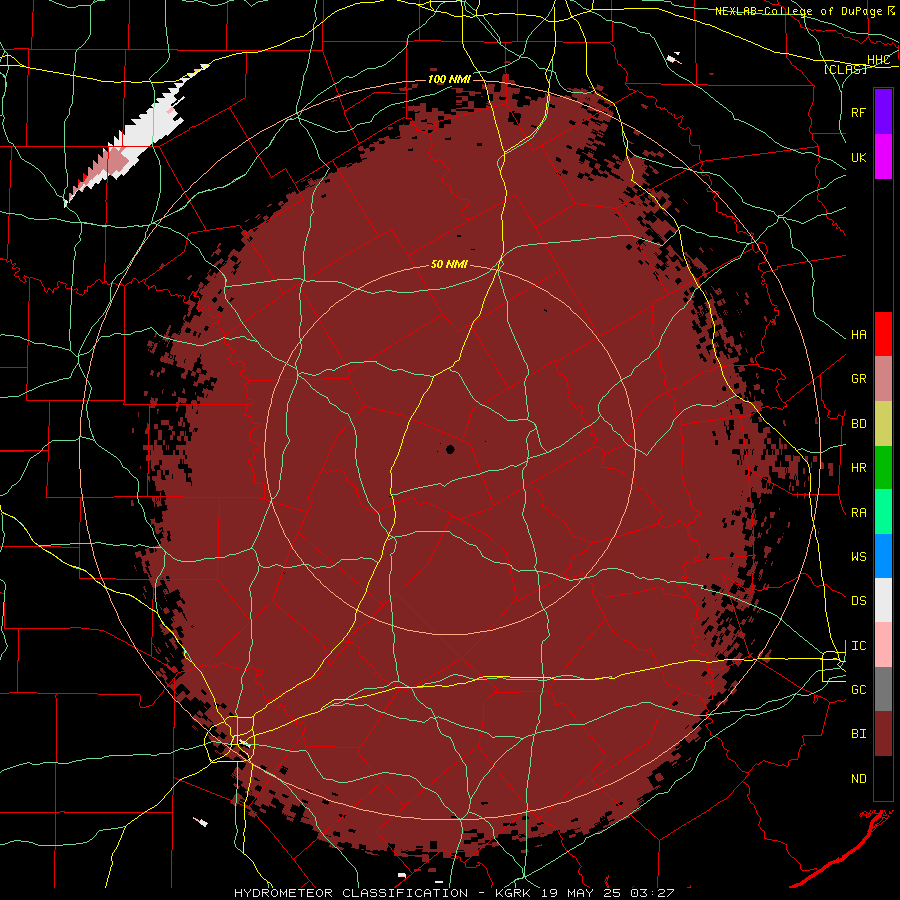
Task: Click the IC light pink legend swatch
Action: point(883,645)
